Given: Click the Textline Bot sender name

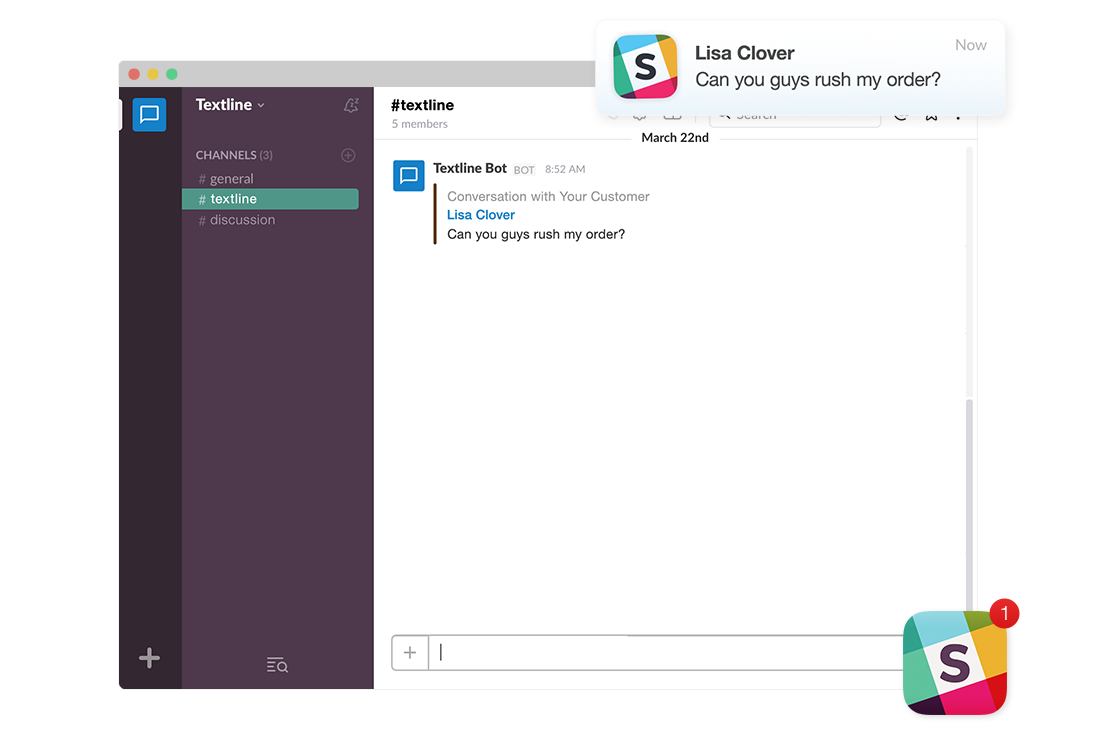Looking at the screenshot, I should click(x=470, y=169).
